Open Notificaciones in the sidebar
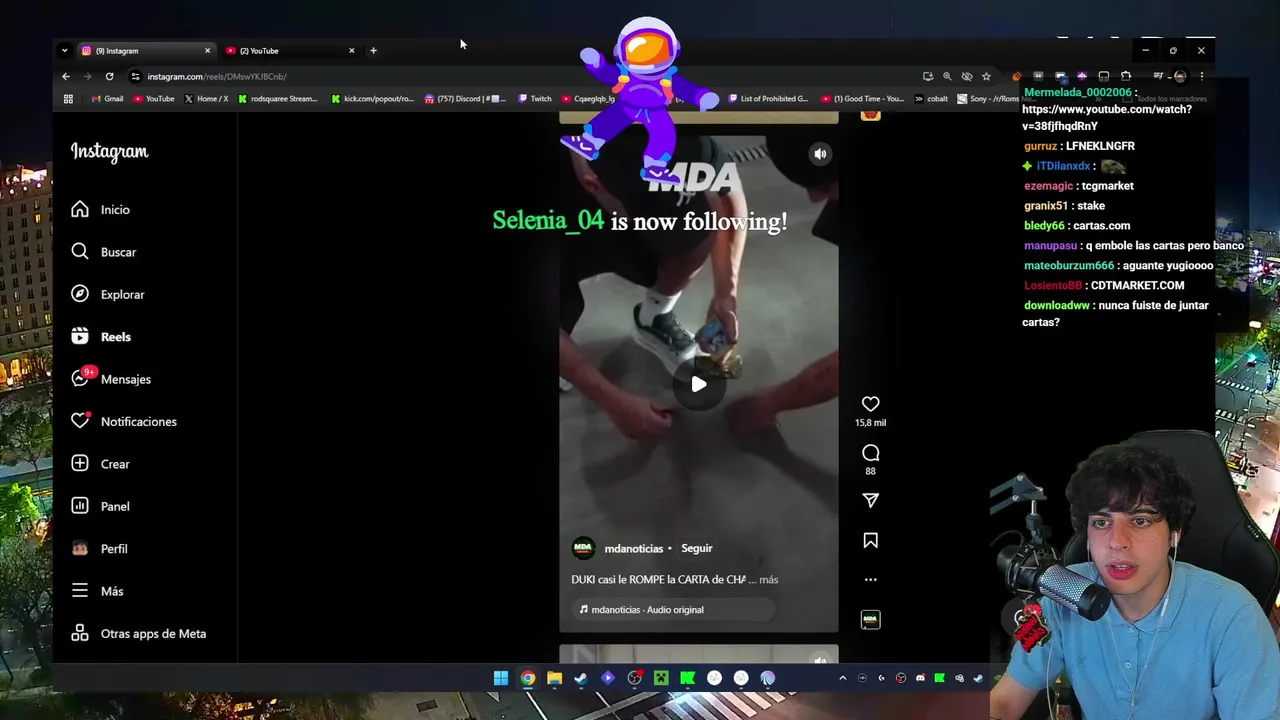This screenshot has width=1280, height=720. pos(124,421)
